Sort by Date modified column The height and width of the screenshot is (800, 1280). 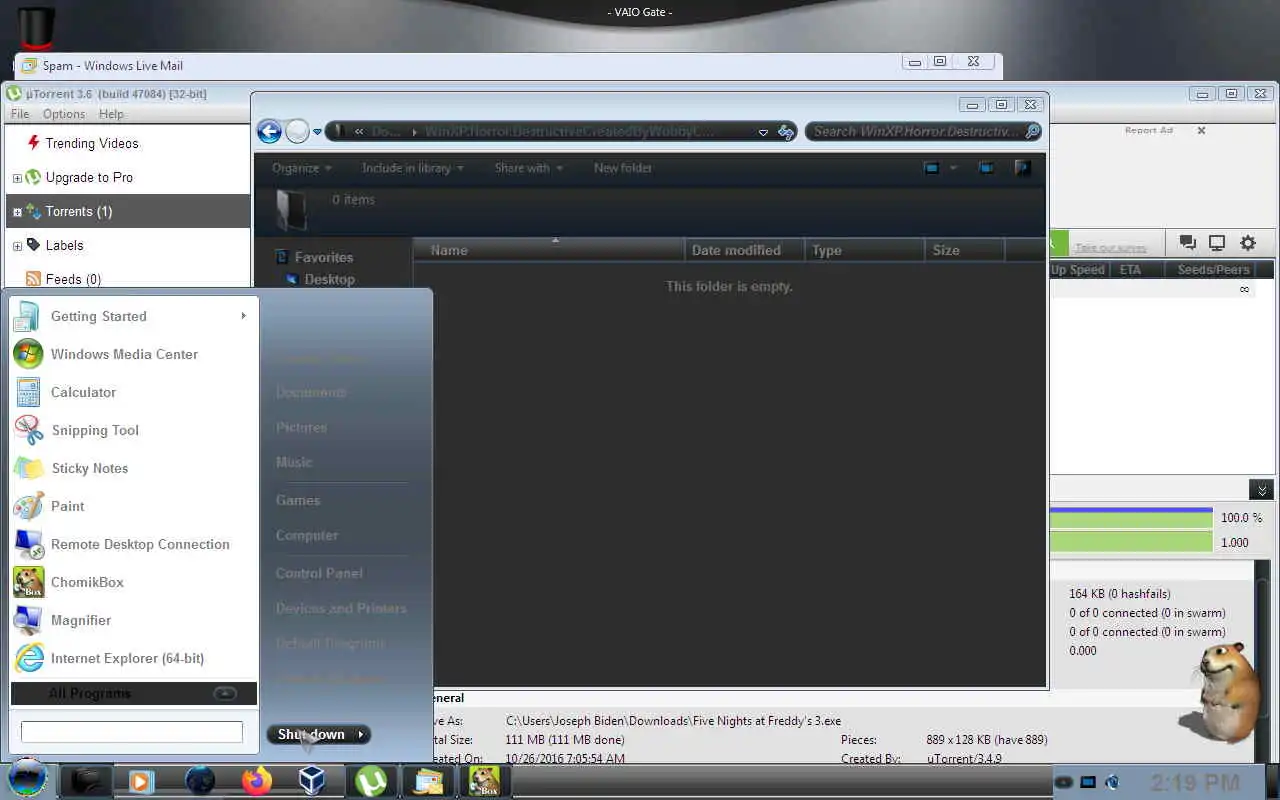coord(745,250)
